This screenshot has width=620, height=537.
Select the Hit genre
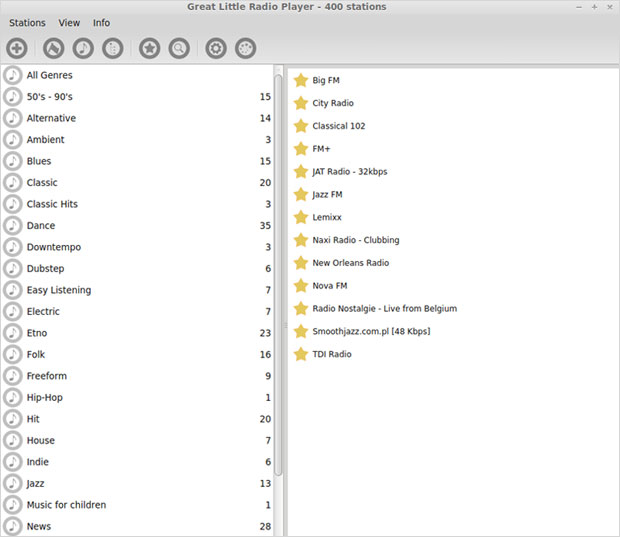[x=137, y=419]
